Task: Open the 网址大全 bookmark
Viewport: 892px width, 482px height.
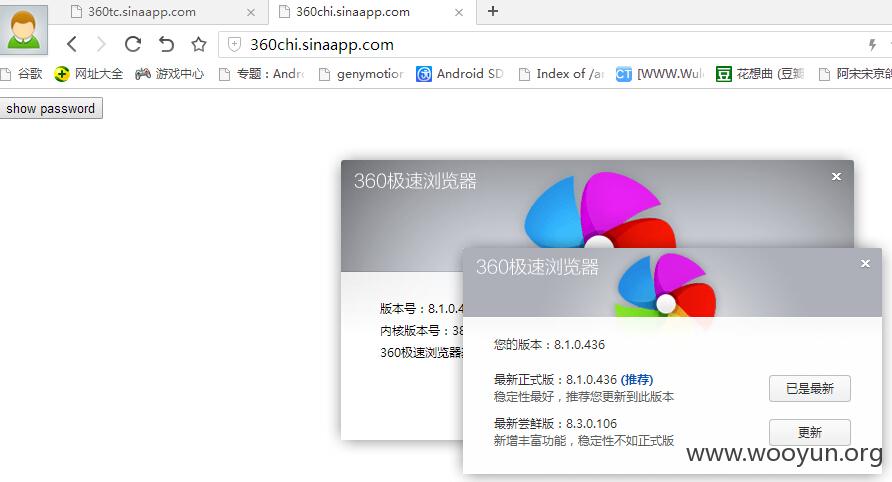Action: click(x=89, y=74)
